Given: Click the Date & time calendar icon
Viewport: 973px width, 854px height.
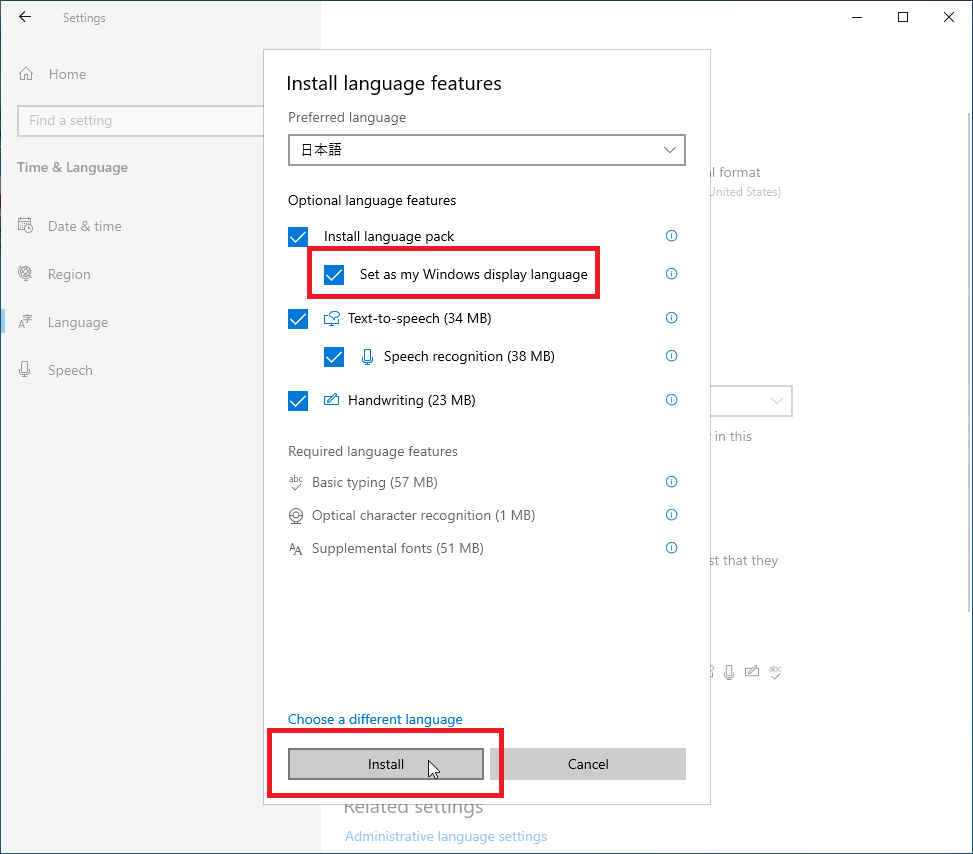Looking at the screenshot, I should pyautogui.click(x=25, y=225).
